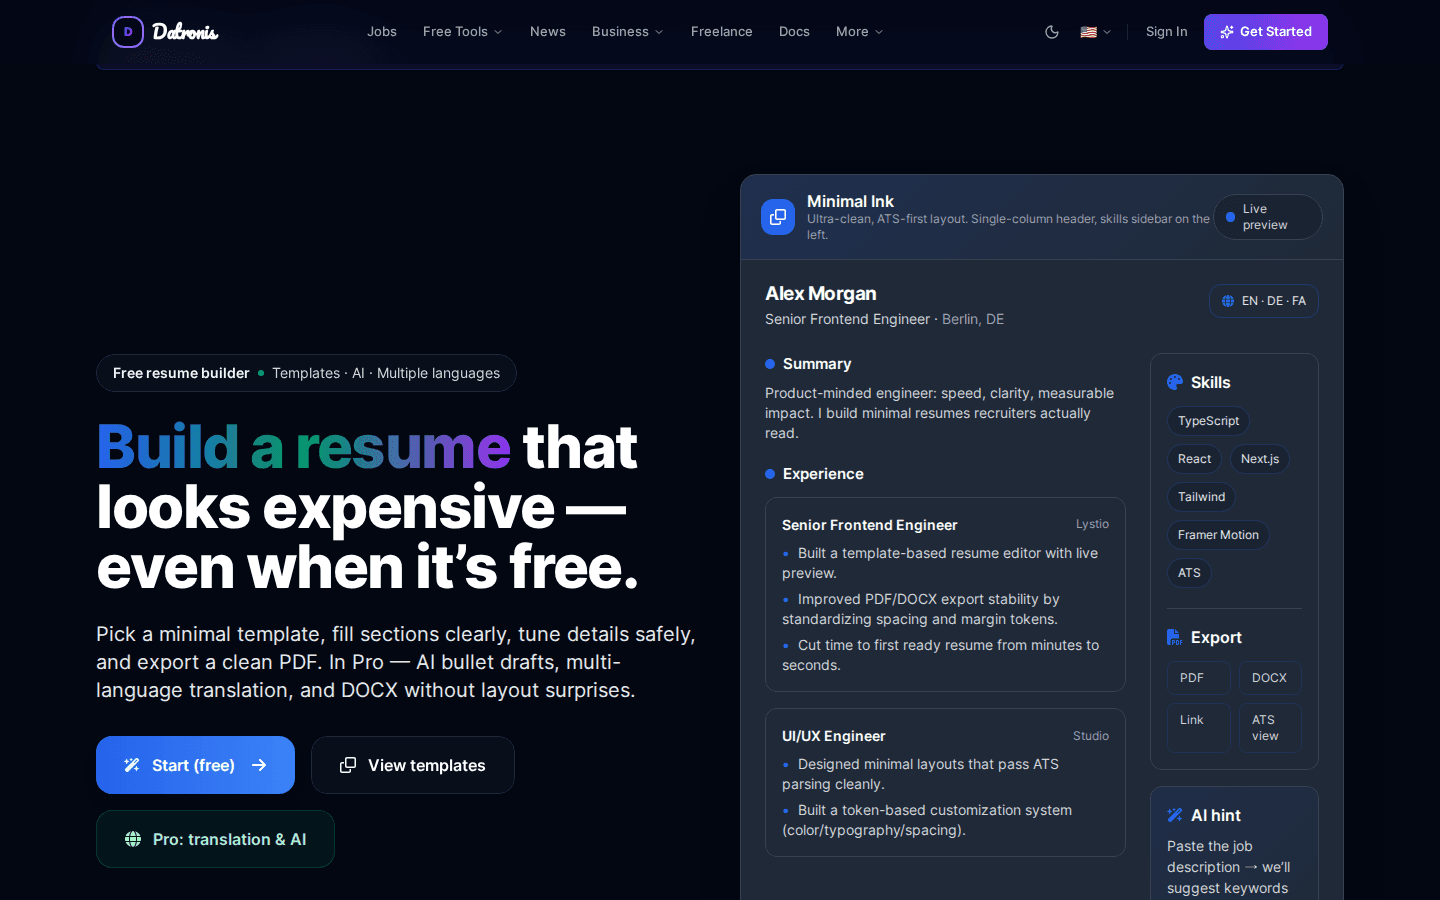The image size is (1440, 900).
Task: Click the Framer Motion skill tag
Action: (x=1218, y=535)
